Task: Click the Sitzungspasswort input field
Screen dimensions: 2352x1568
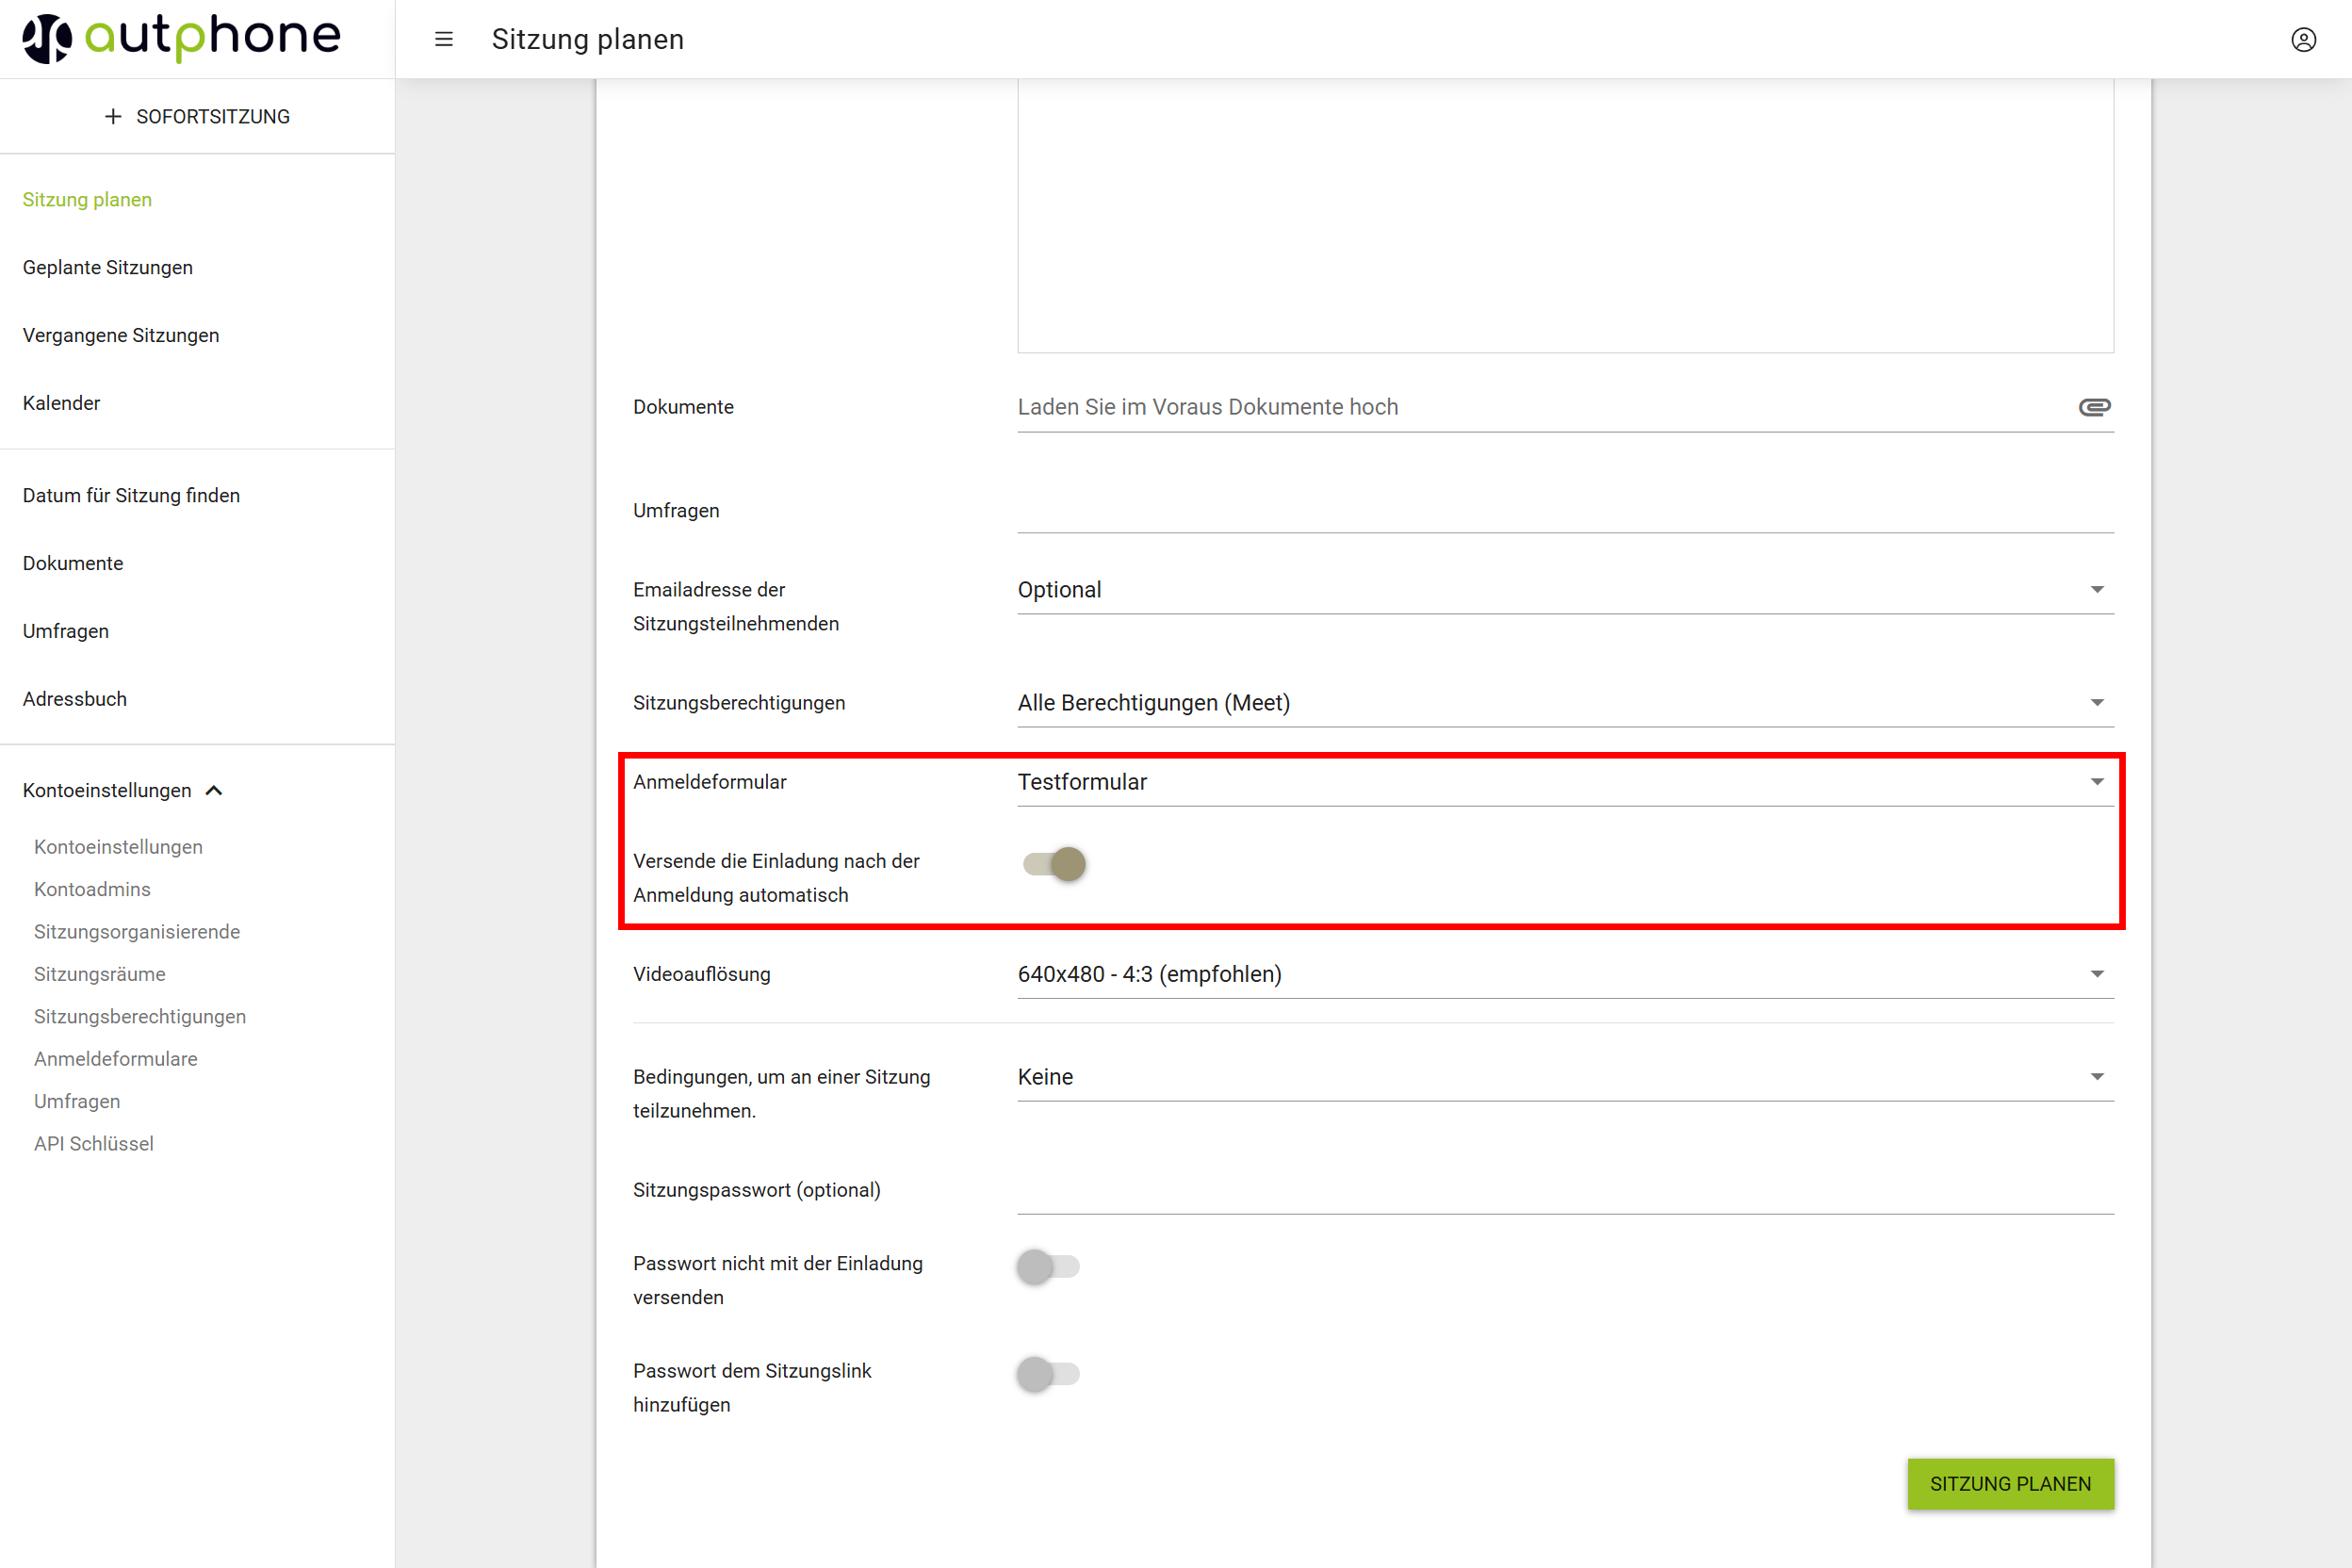Action: 1564,1190
